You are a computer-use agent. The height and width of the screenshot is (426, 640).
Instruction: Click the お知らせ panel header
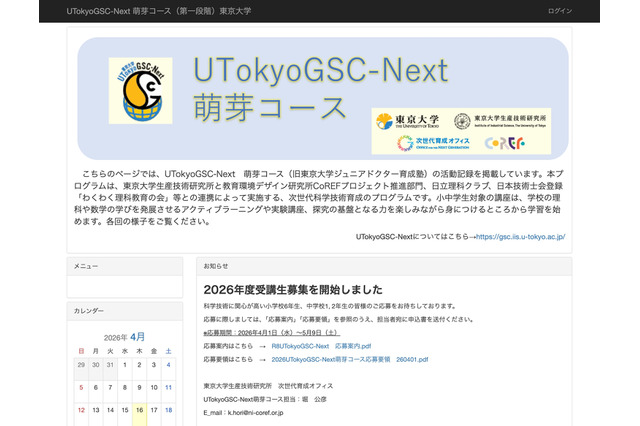[384, 266]
